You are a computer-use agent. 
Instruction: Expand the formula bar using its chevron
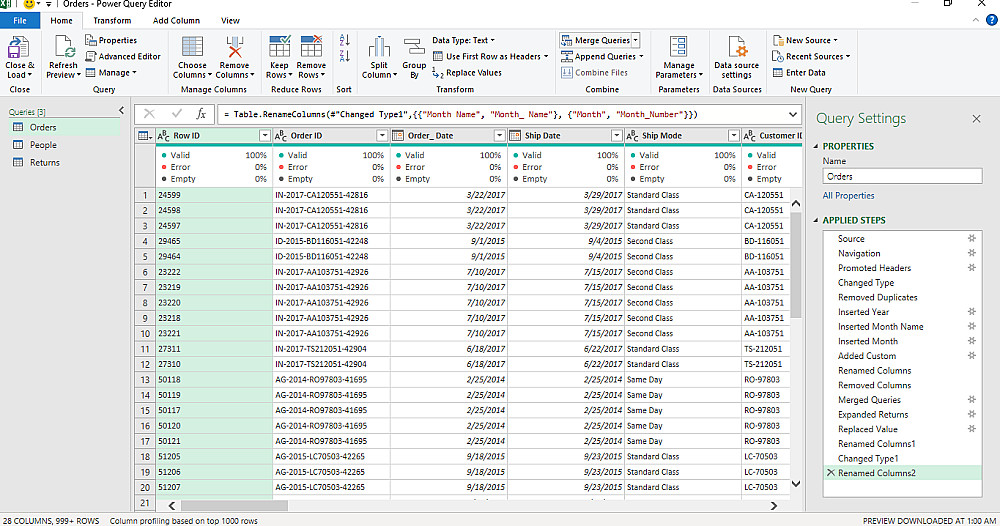coord(794,114)
